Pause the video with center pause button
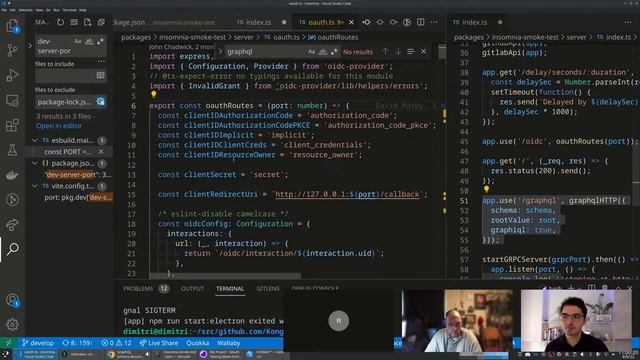The image size is (640, 360). [x=338, y=320]
